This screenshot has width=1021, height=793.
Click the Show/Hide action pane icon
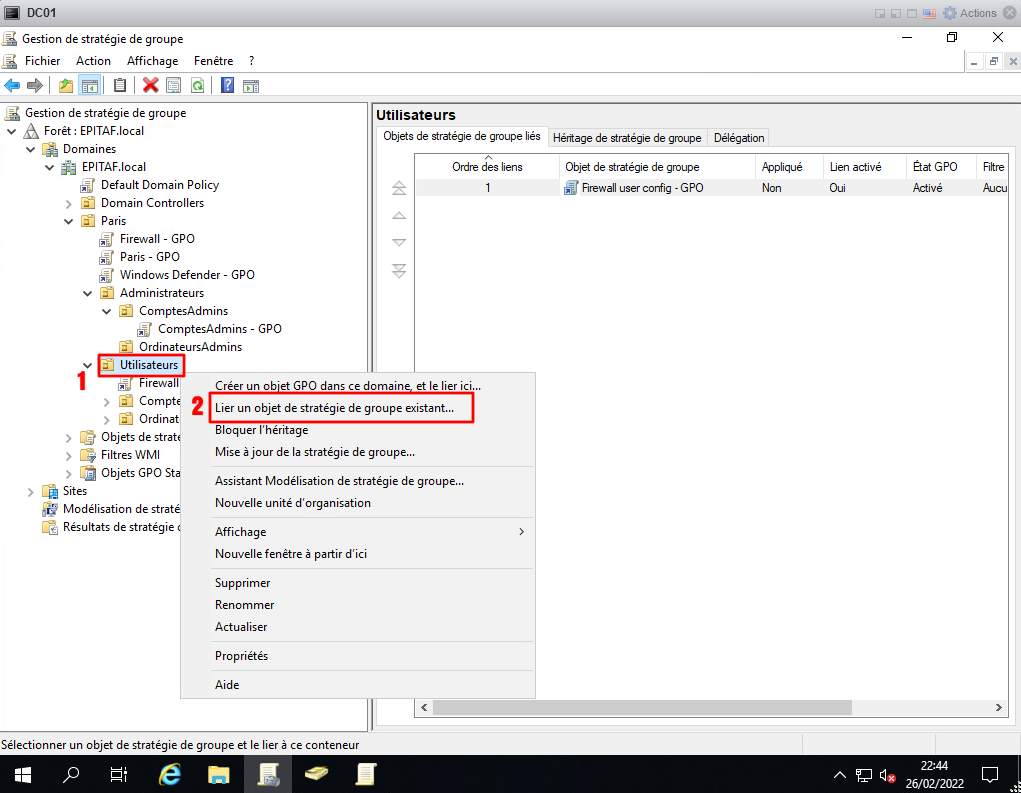(251, 85)
